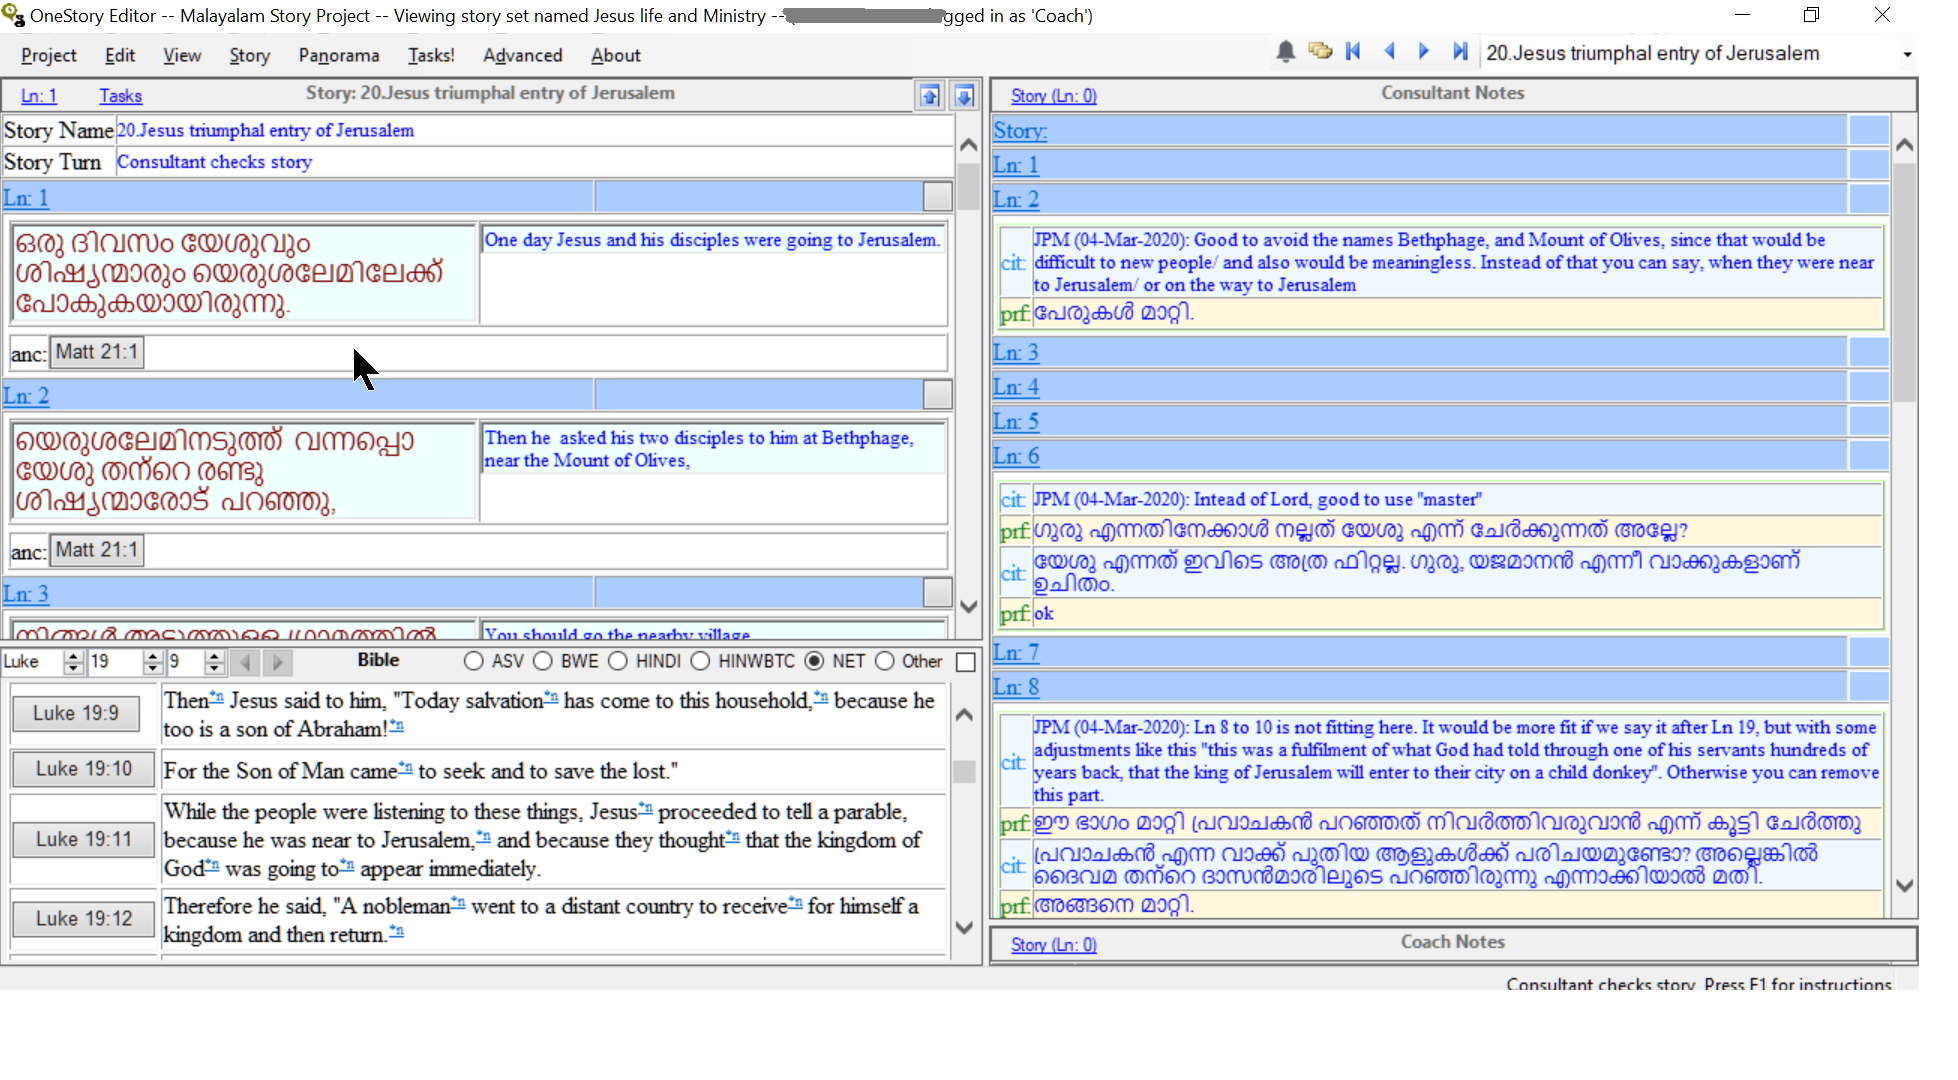Increase the Luke chapter number spinner
The width and height of the screenshot is (1958, 1080).
pyautogui.click(x=153, y=656)
